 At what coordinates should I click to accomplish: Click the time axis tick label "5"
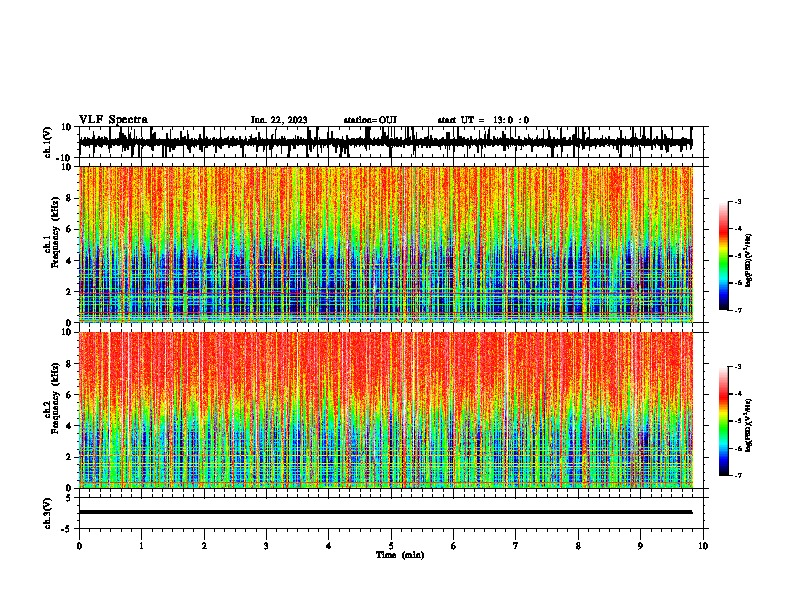click(x=391, y=546)
